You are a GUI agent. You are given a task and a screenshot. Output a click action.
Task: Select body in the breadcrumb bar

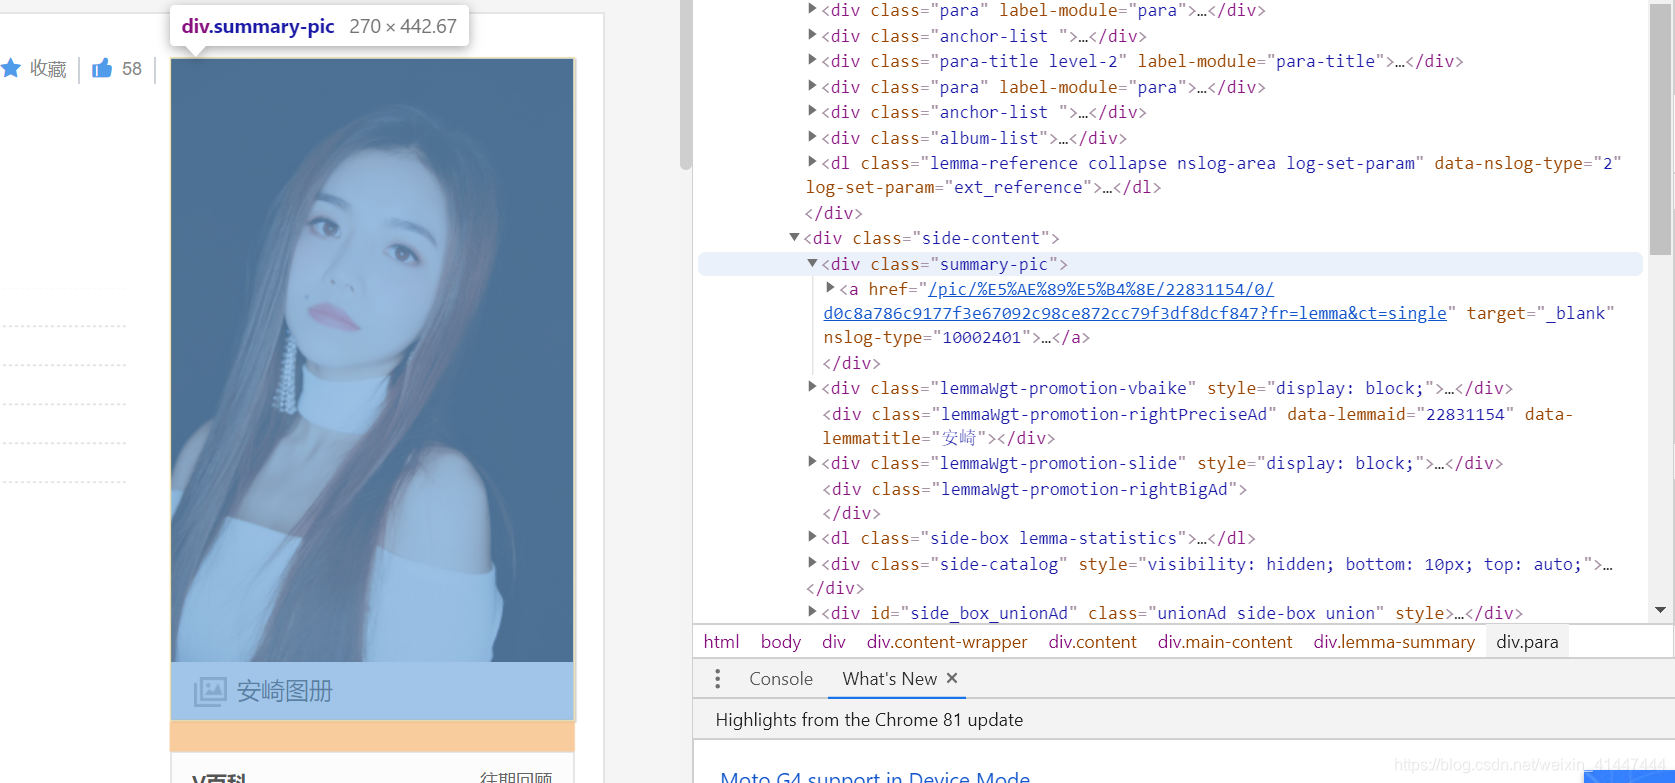781,642
